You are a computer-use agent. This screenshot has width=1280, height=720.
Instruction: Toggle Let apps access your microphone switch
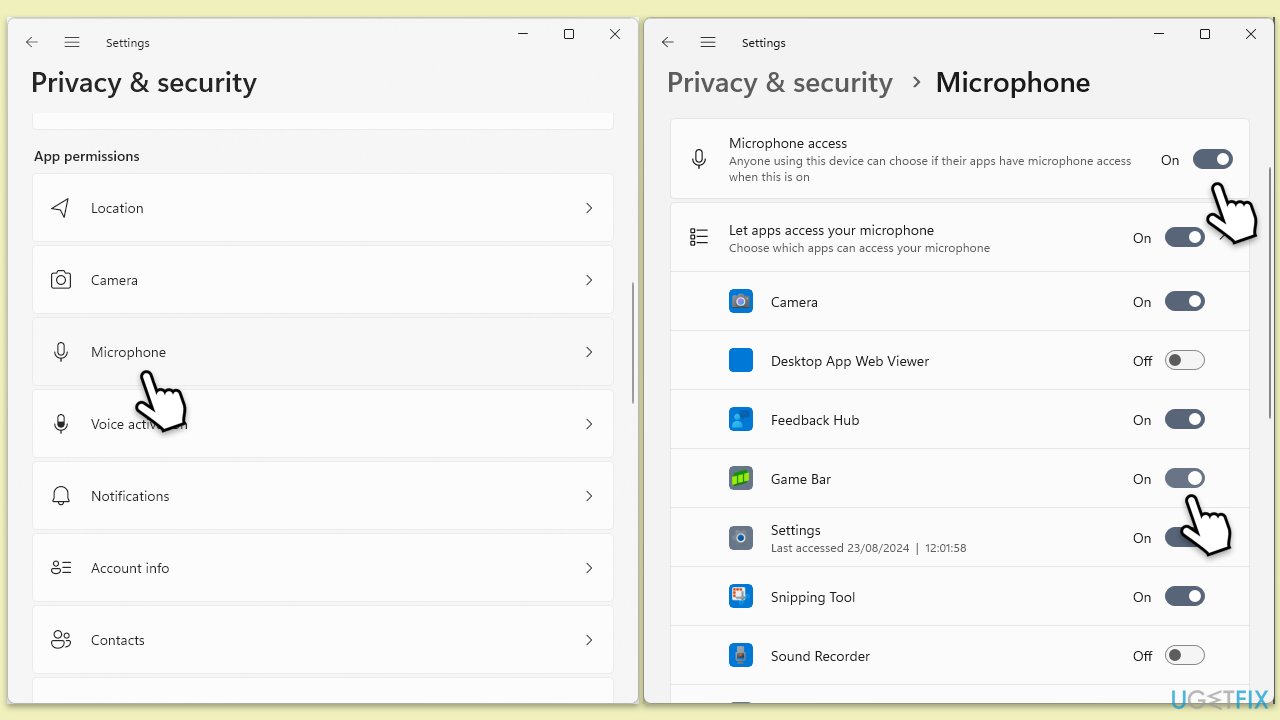pos(1185,238)
